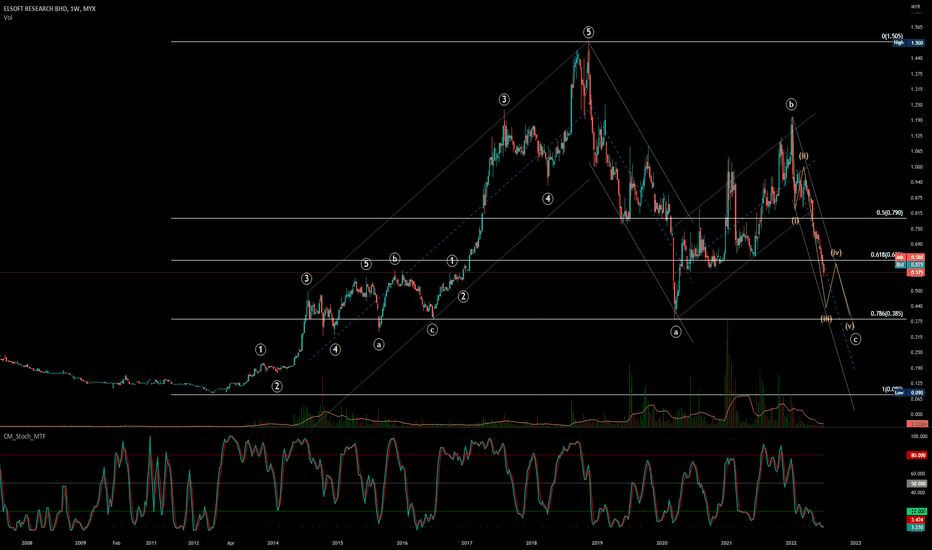Click the 2018 time axis label
This screenshot has height=550, width=932.
coord(531,543)
